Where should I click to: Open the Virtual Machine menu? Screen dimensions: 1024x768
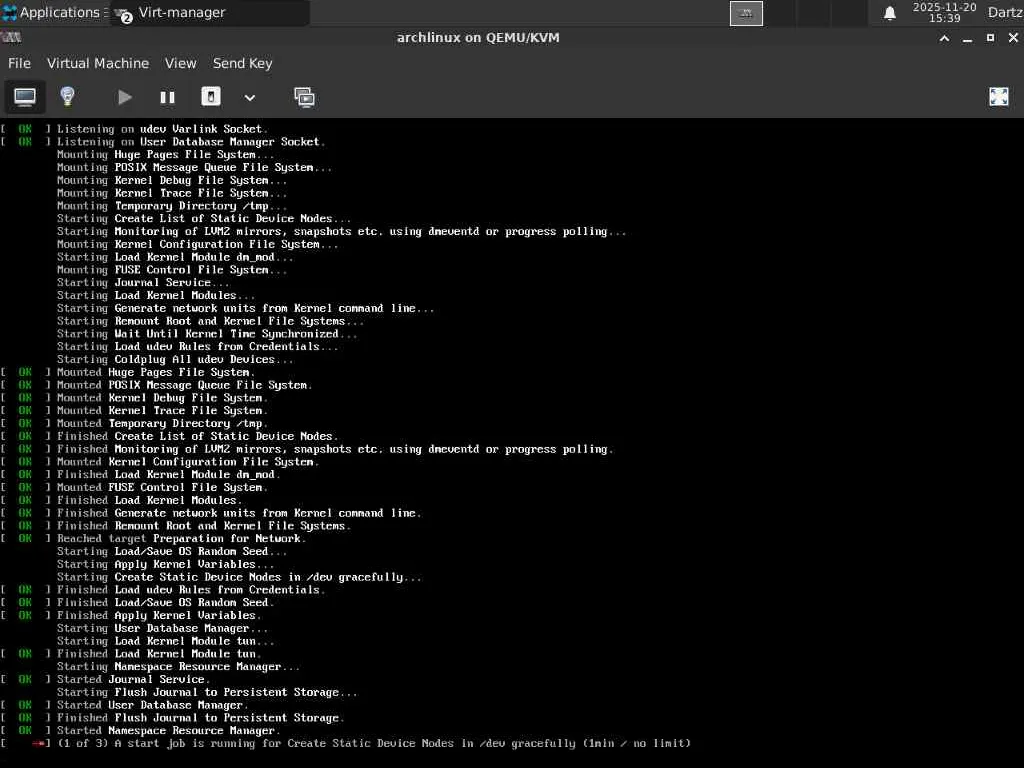(x=98, y=63)
